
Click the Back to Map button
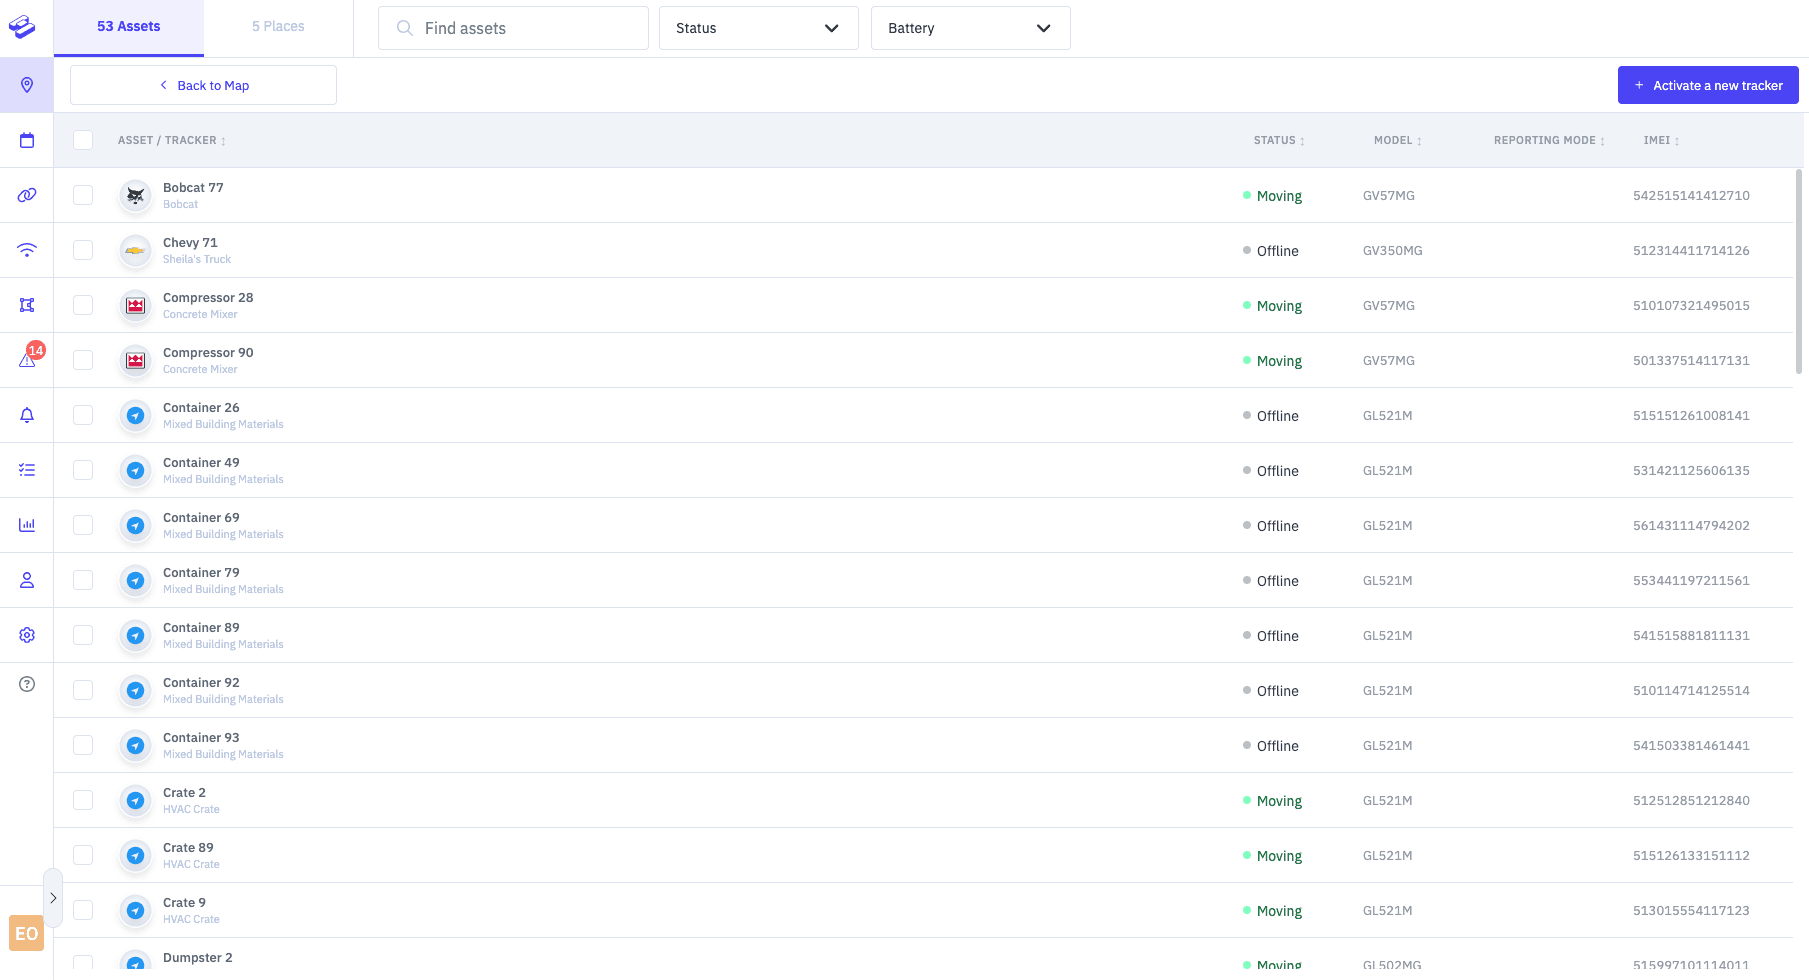pyautogui.click(x=203, y=85)
